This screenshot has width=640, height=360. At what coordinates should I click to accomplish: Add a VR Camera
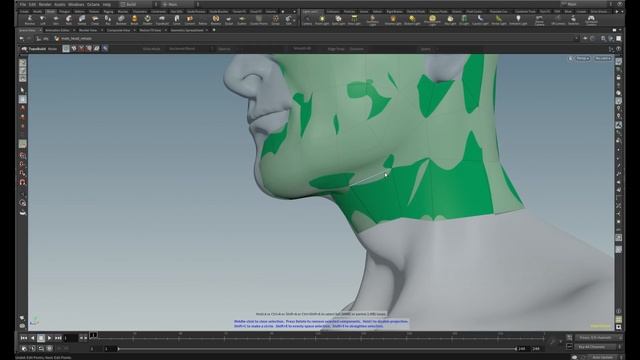point(558,20)
